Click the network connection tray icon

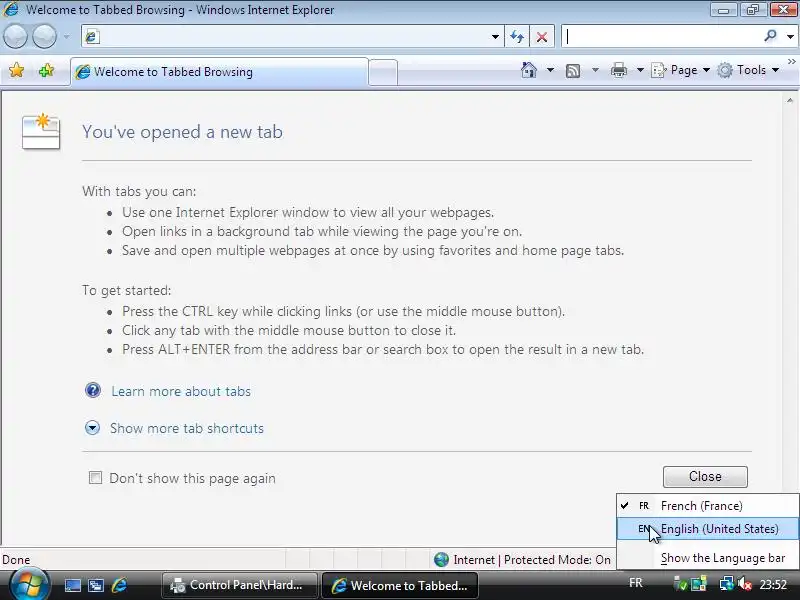tap(726, 584)
